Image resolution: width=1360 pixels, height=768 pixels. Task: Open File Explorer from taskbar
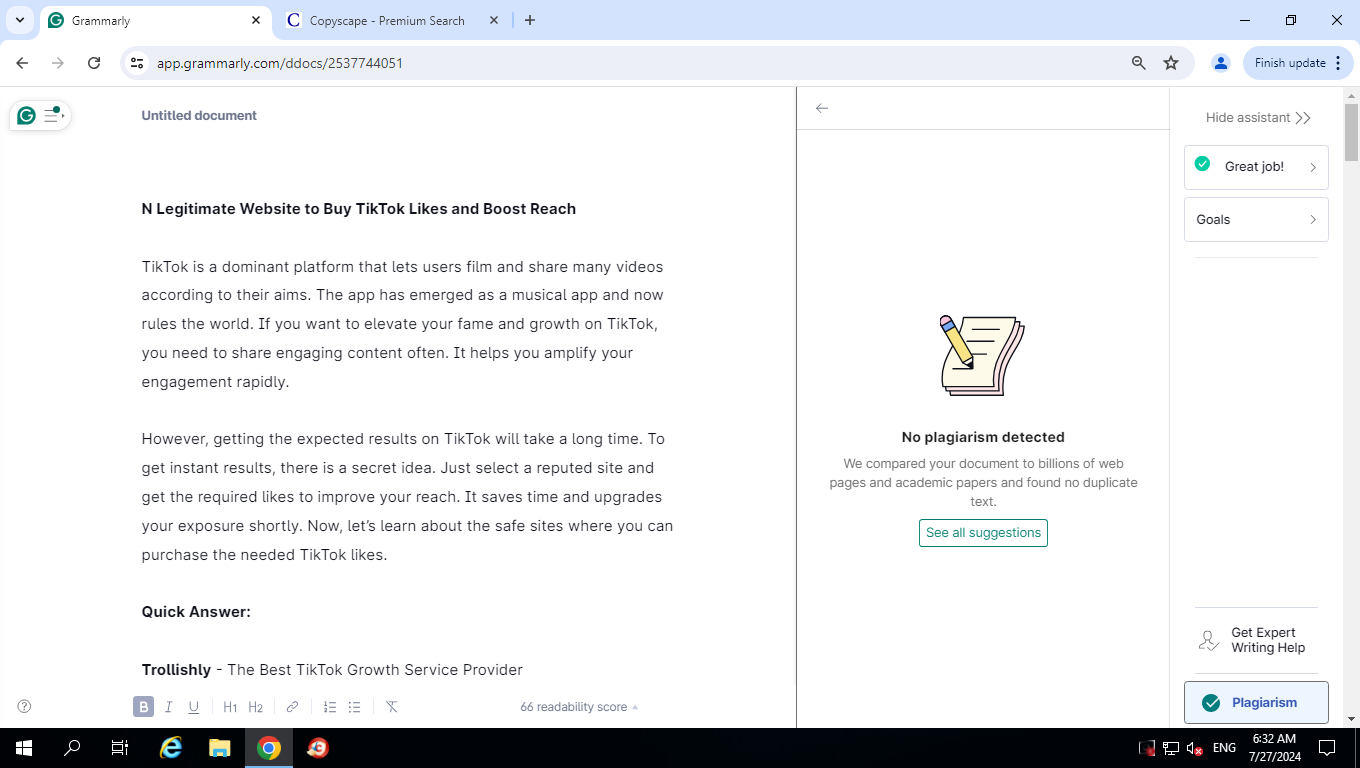[x=220, y=748]
